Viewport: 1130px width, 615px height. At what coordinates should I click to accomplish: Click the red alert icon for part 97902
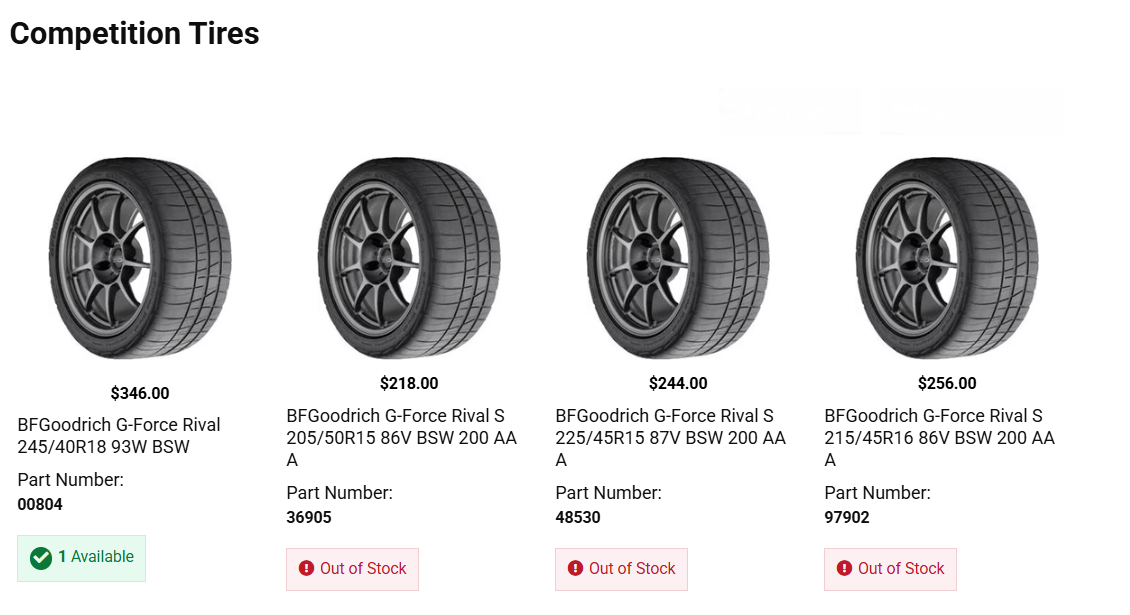coord(844,569)
